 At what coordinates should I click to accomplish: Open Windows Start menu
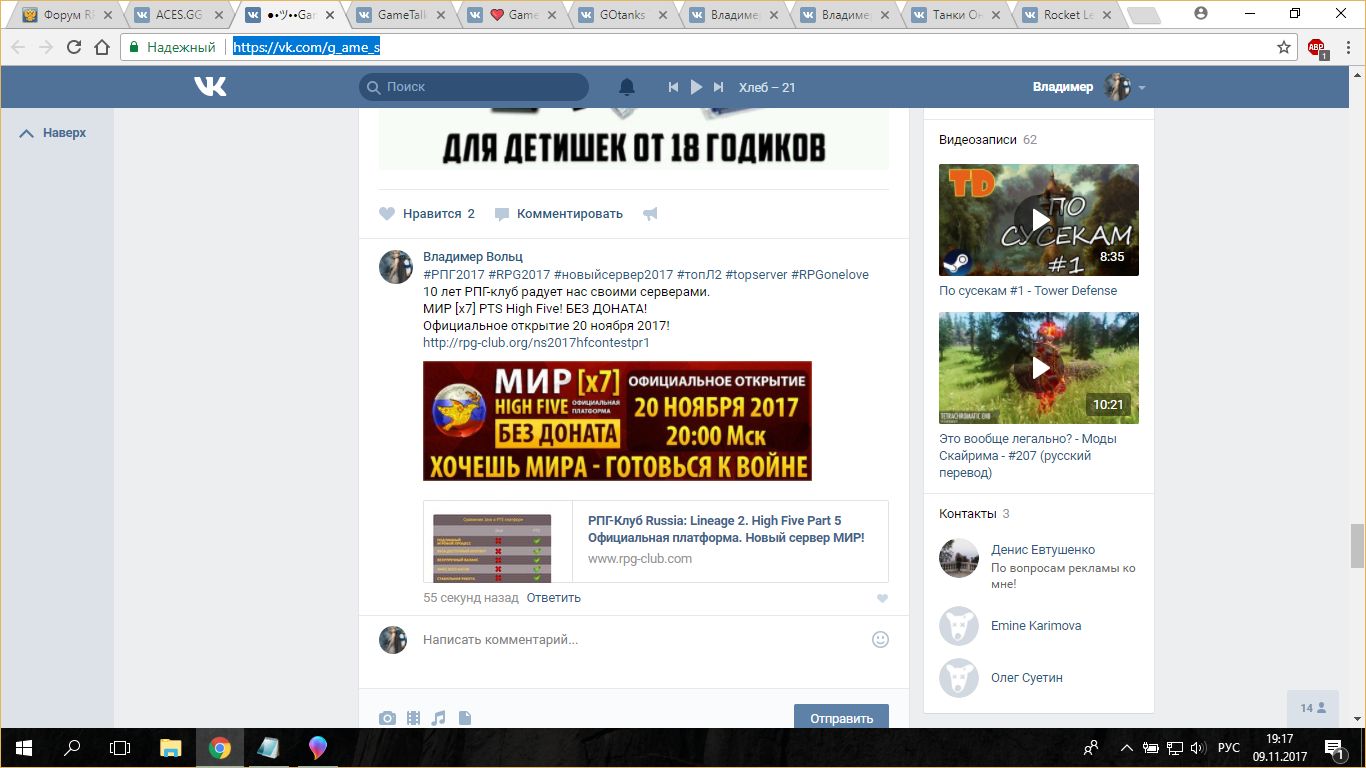(x=23, y=747)
